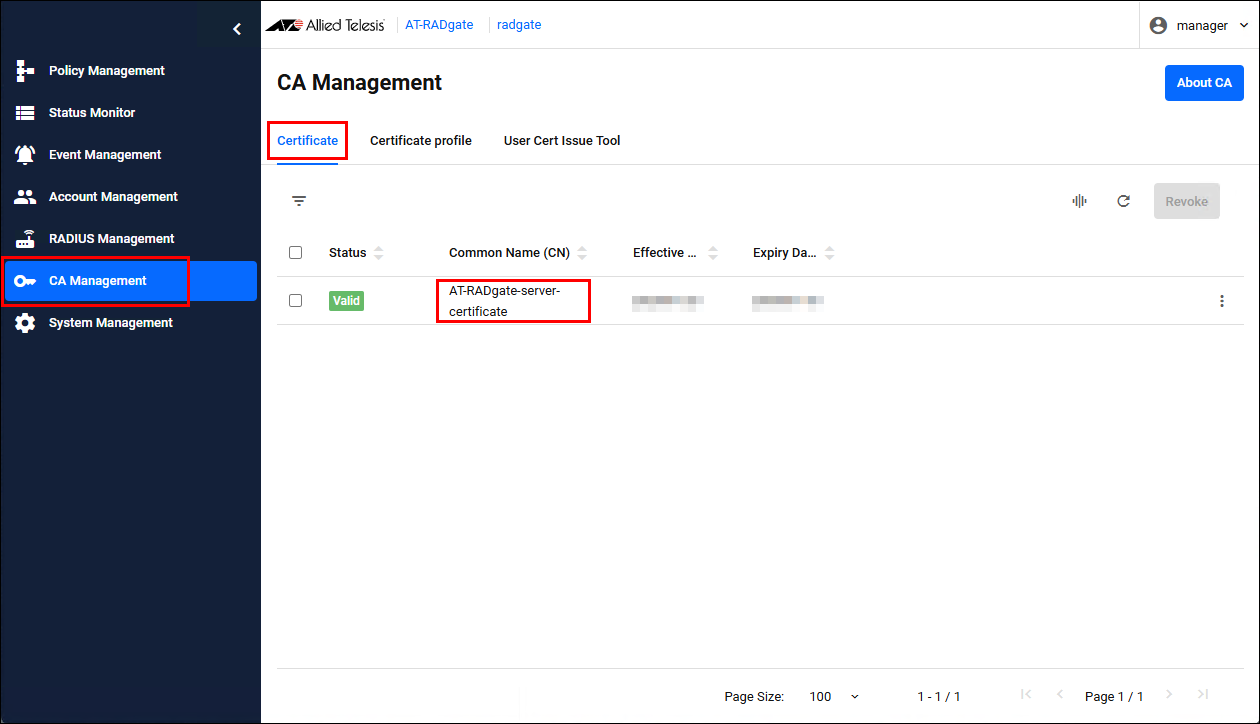
Task: Click the Valid status badge
Action: click(x=346, y=301)
